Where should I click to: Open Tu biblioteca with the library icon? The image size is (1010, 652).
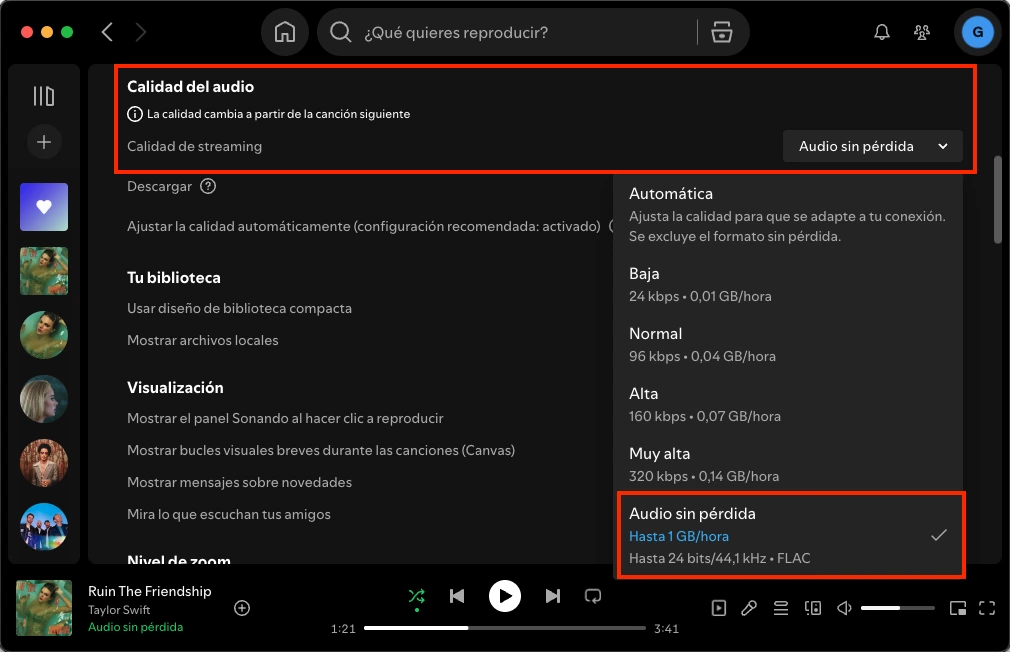(43, 95)
